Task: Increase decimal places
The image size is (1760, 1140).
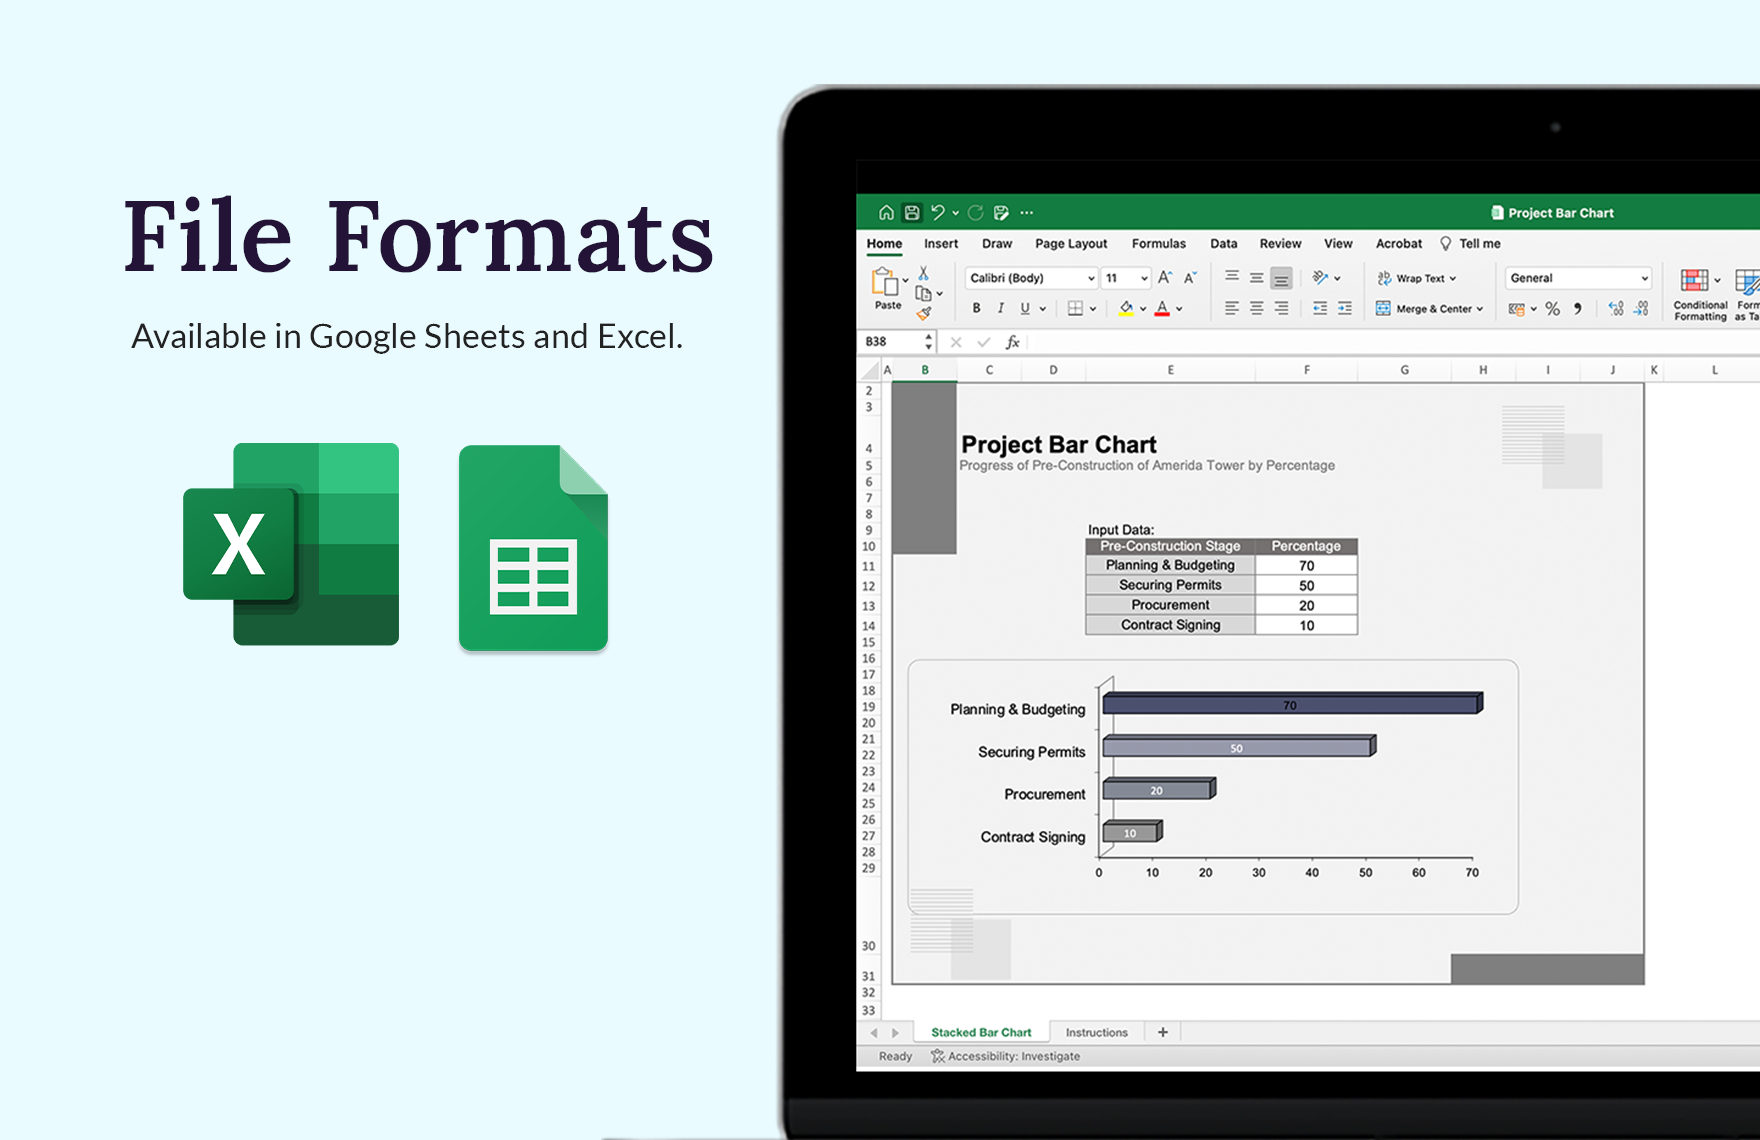Action: pyautogui.click(x=1616, y=308)
